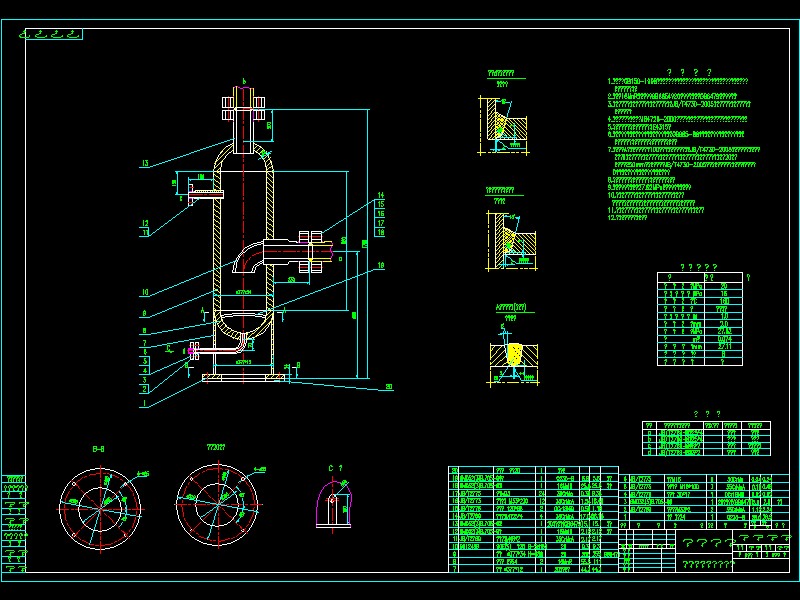800x600 pixels.
Task: Select the first surface-roughness symbol at top-left
Action: tap(24, 33)
